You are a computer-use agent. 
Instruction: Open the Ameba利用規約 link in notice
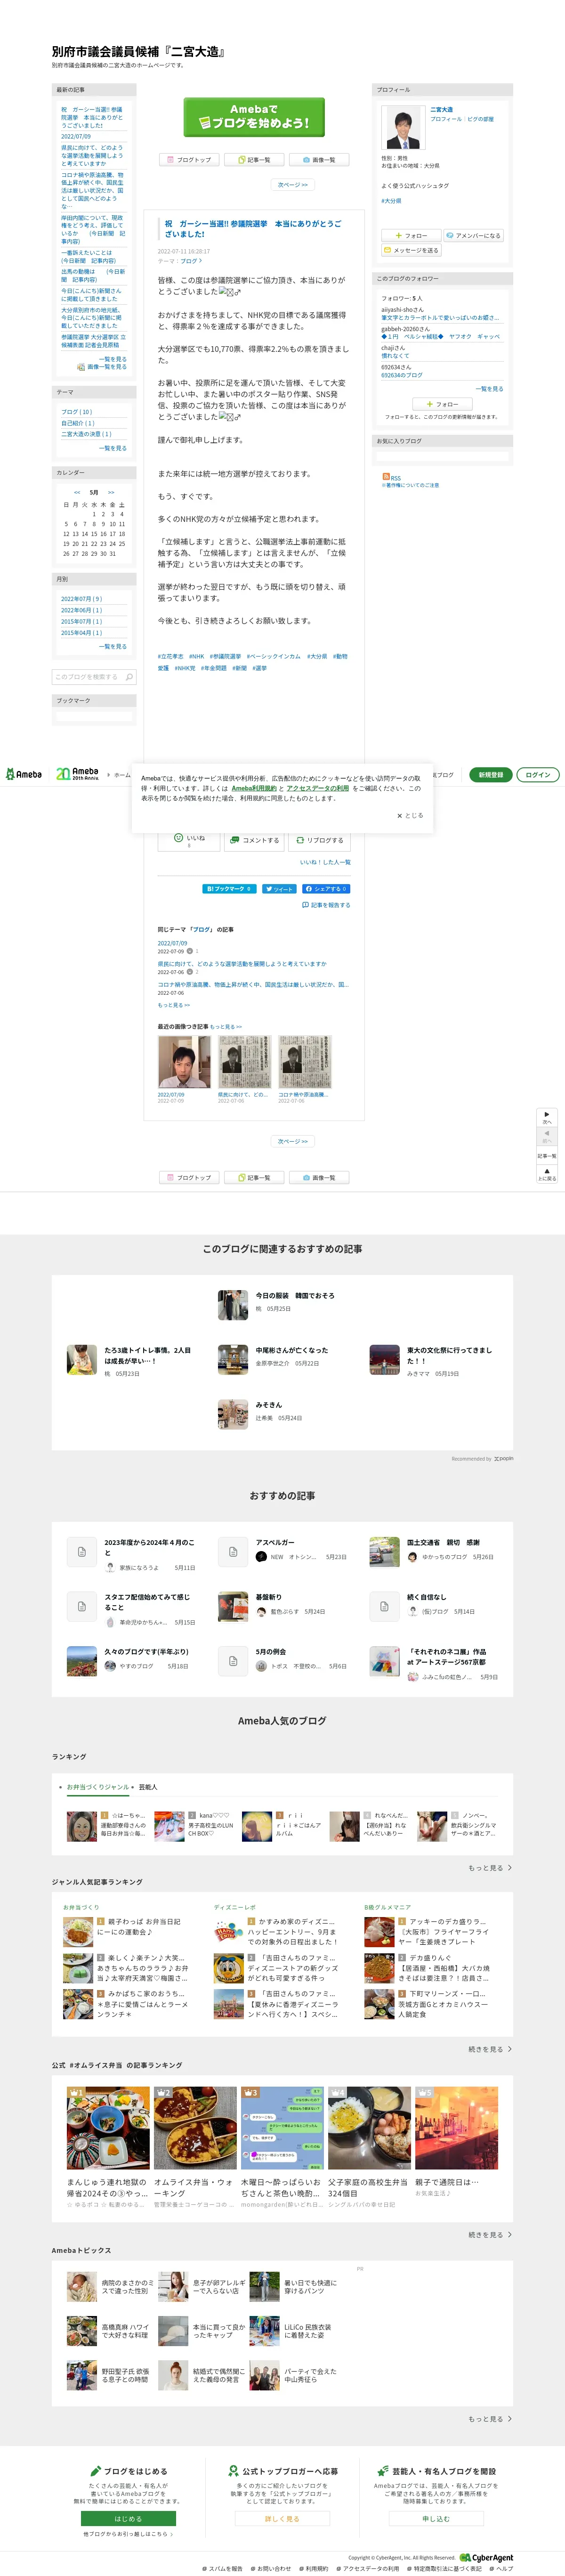click(x=254, y=788)
